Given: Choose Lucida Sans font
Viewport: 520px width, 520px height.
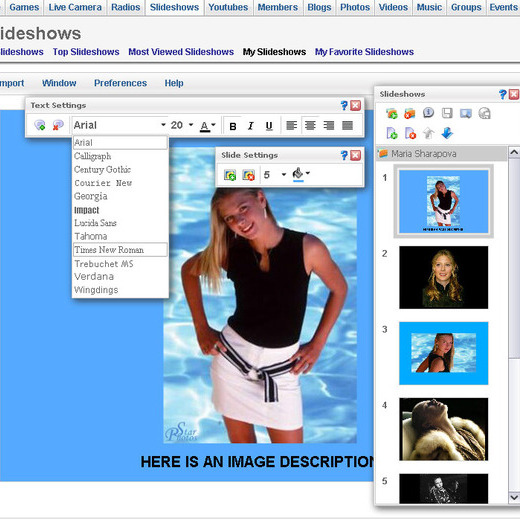Looking at the screenshot, I should coord(120,223).
